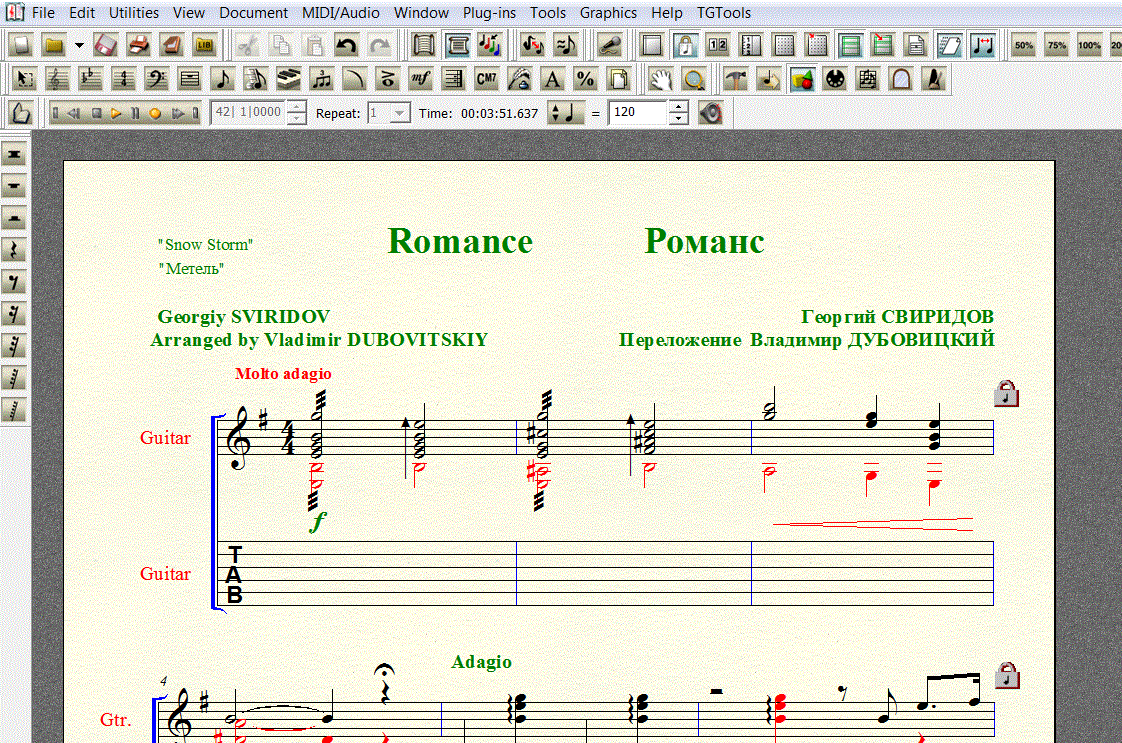Select the Staff tool treble clef icon
Screen dimensions: 1122x743
click(57, 79)
